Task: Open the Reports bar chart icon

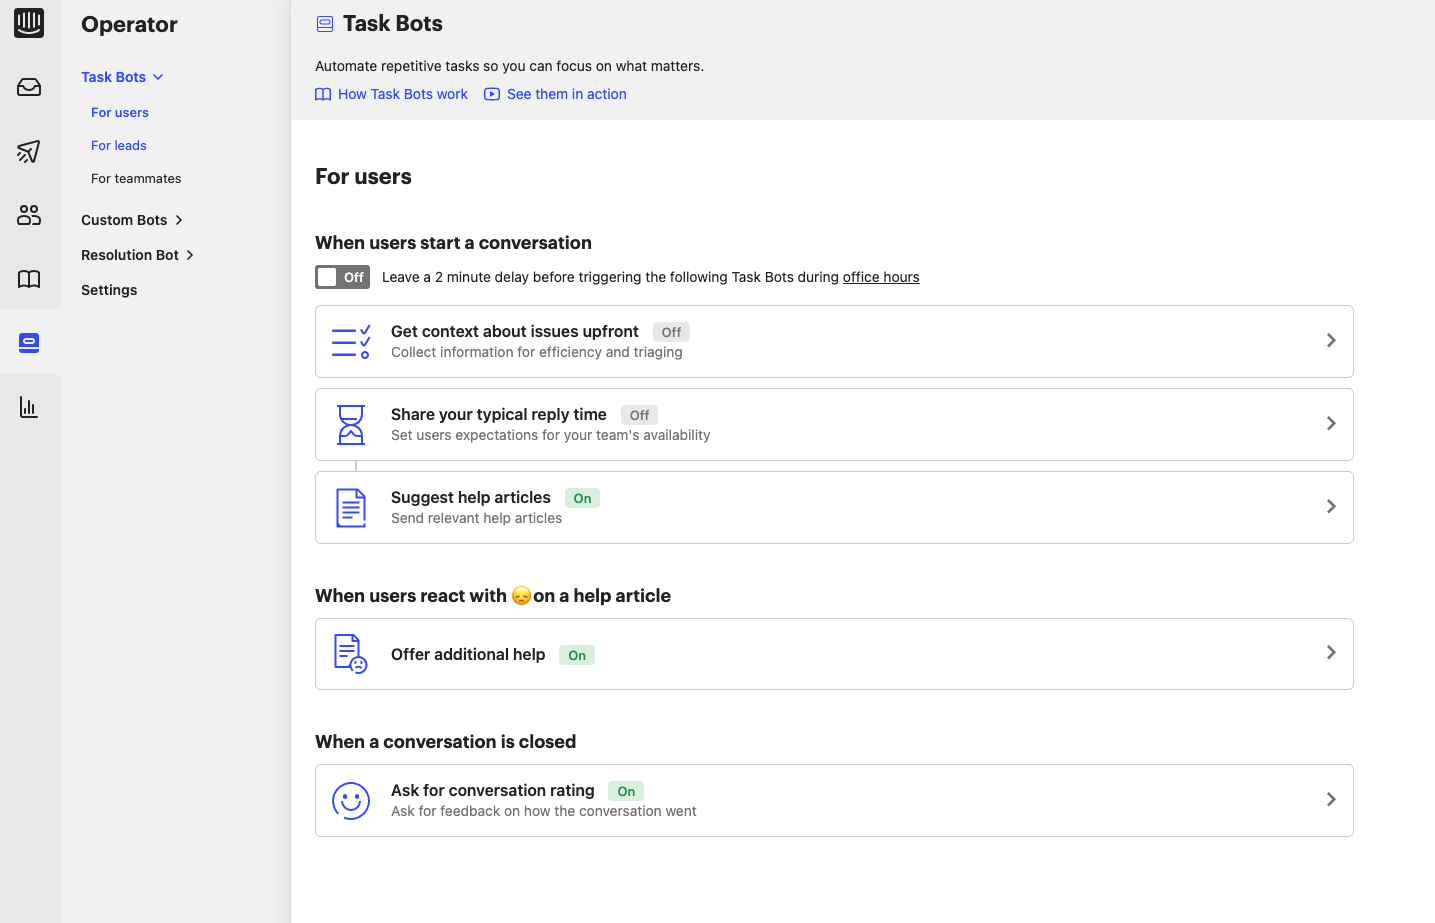Action: click(x=29, y=407)
